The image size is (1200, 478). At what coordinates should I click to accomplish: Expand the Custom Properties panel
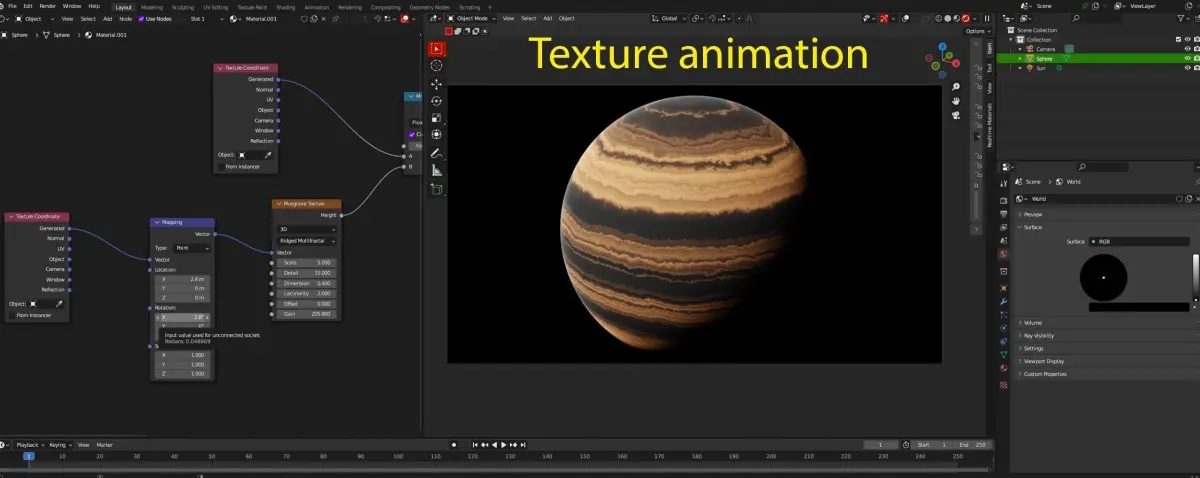coord(1044,374)
